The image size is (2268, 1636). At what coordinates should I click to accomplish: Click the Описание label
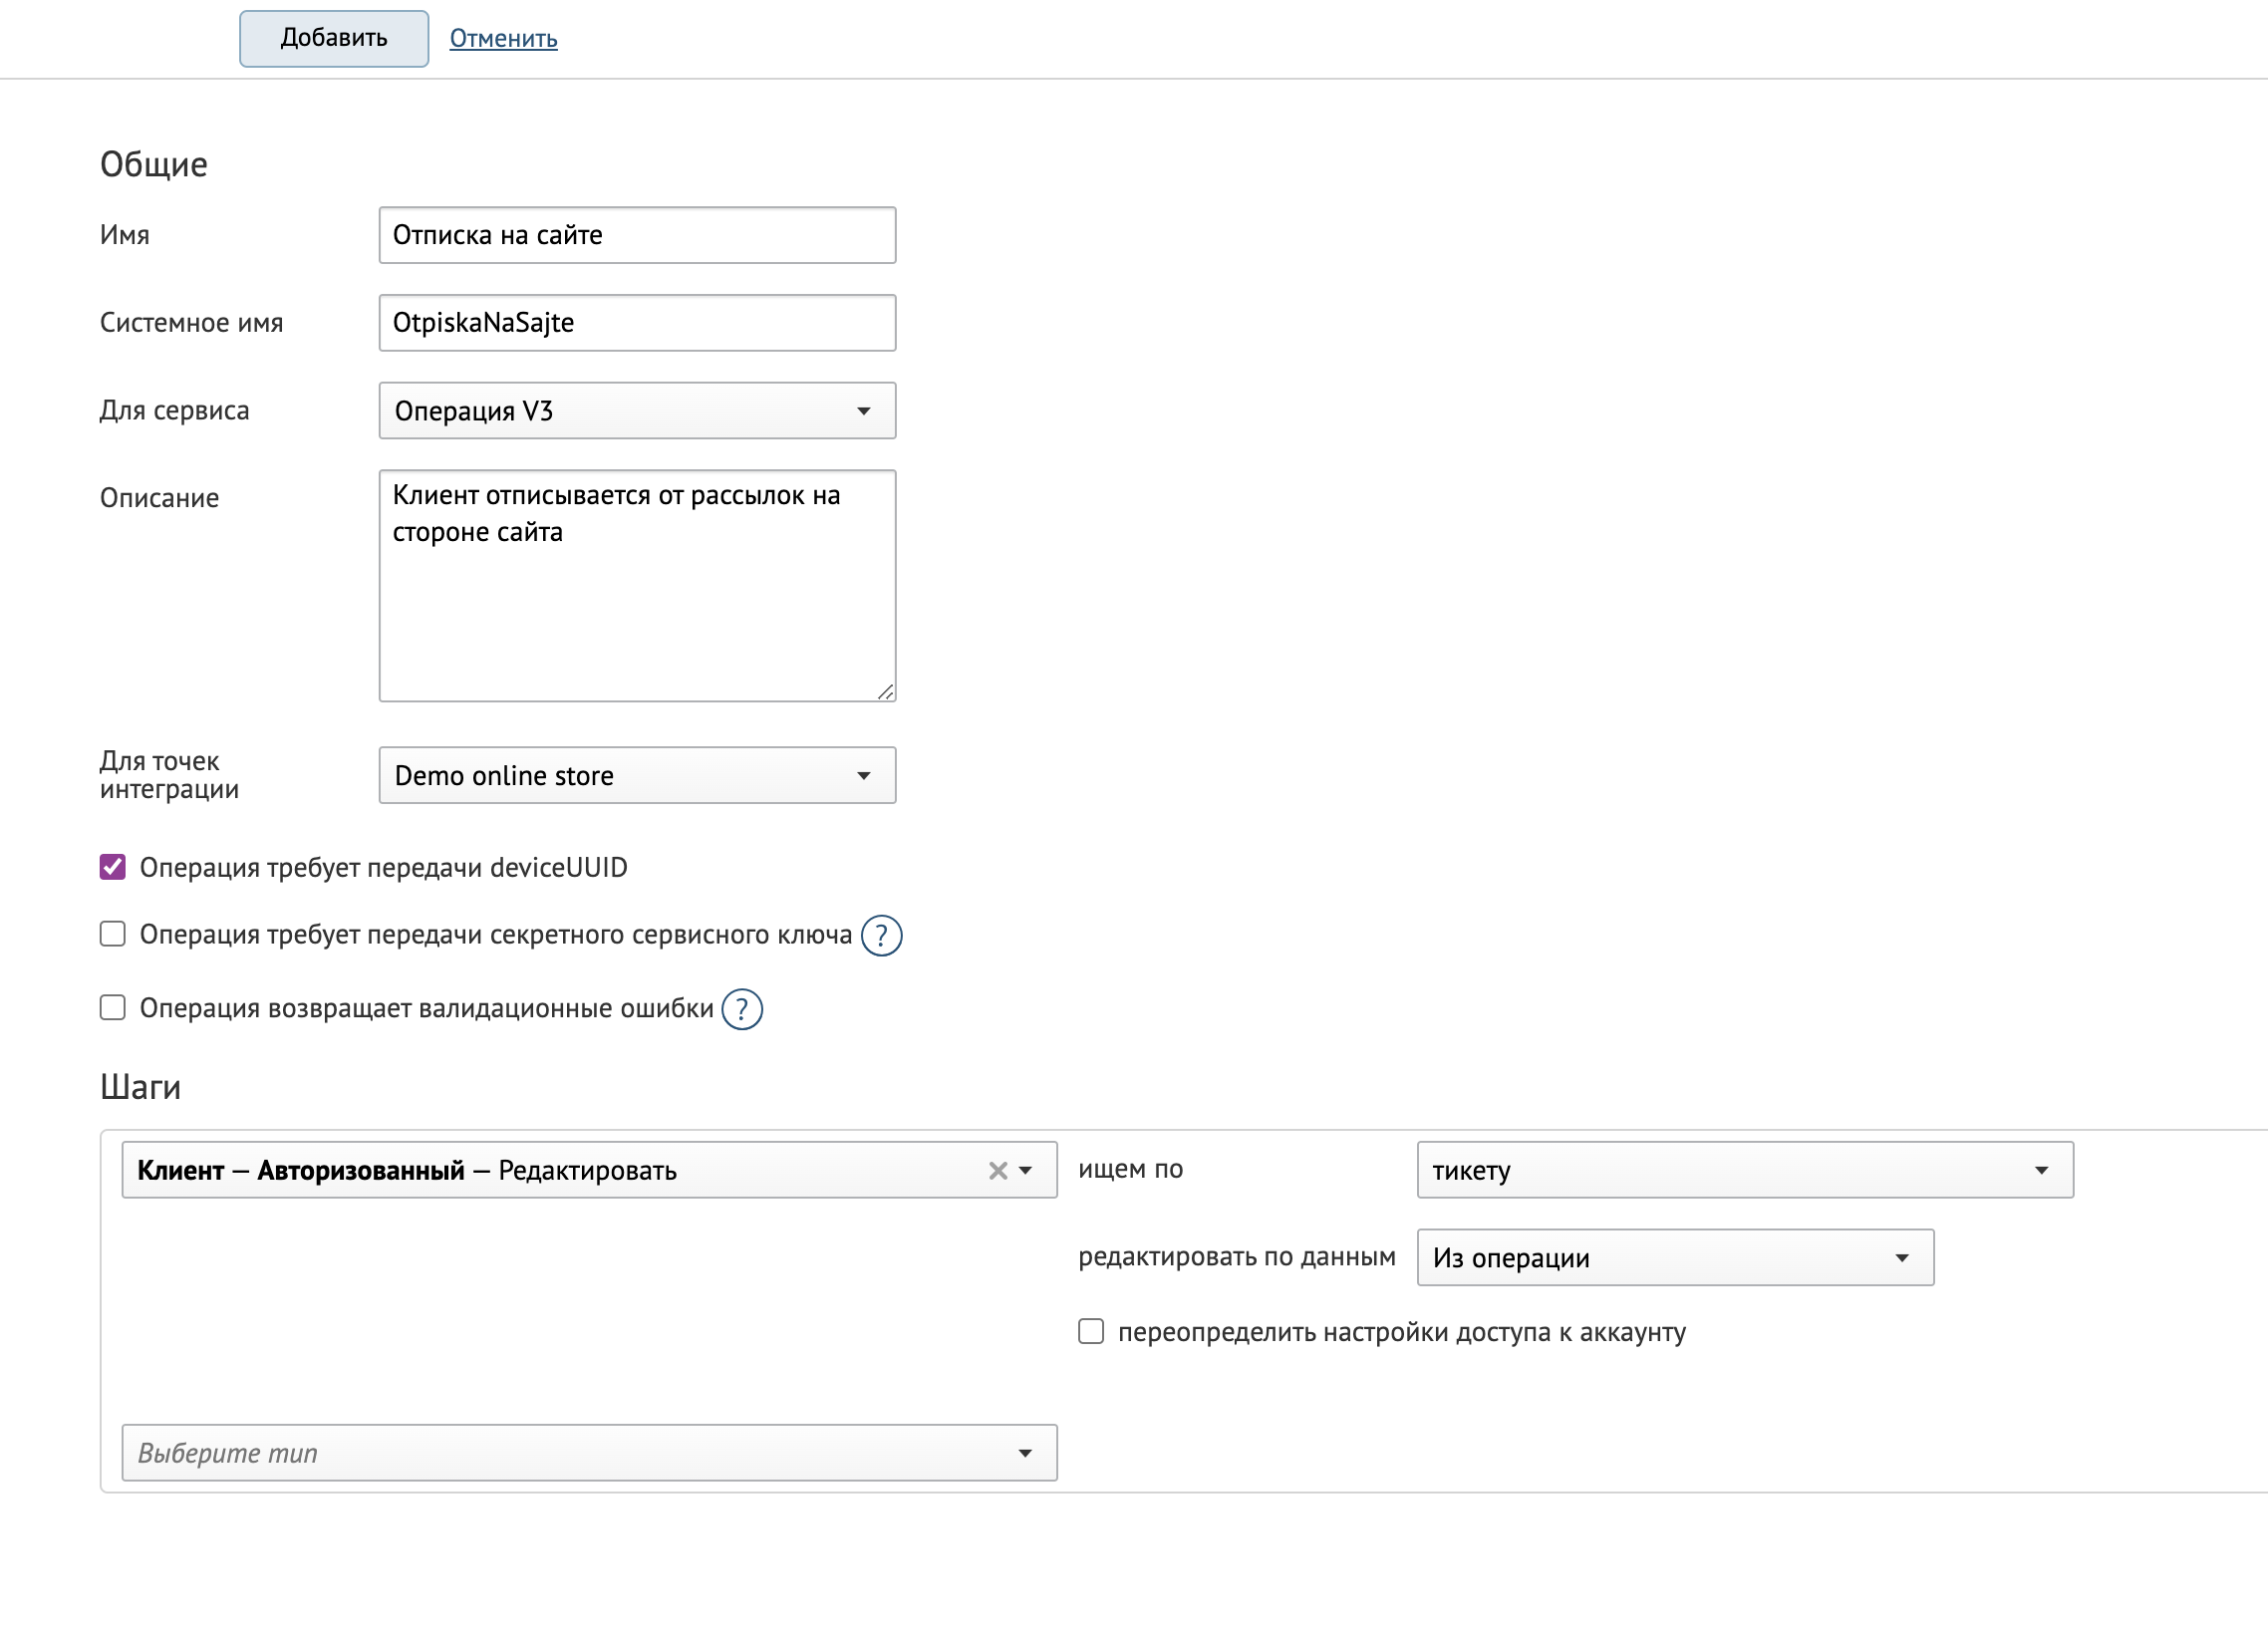coord(159,498)
